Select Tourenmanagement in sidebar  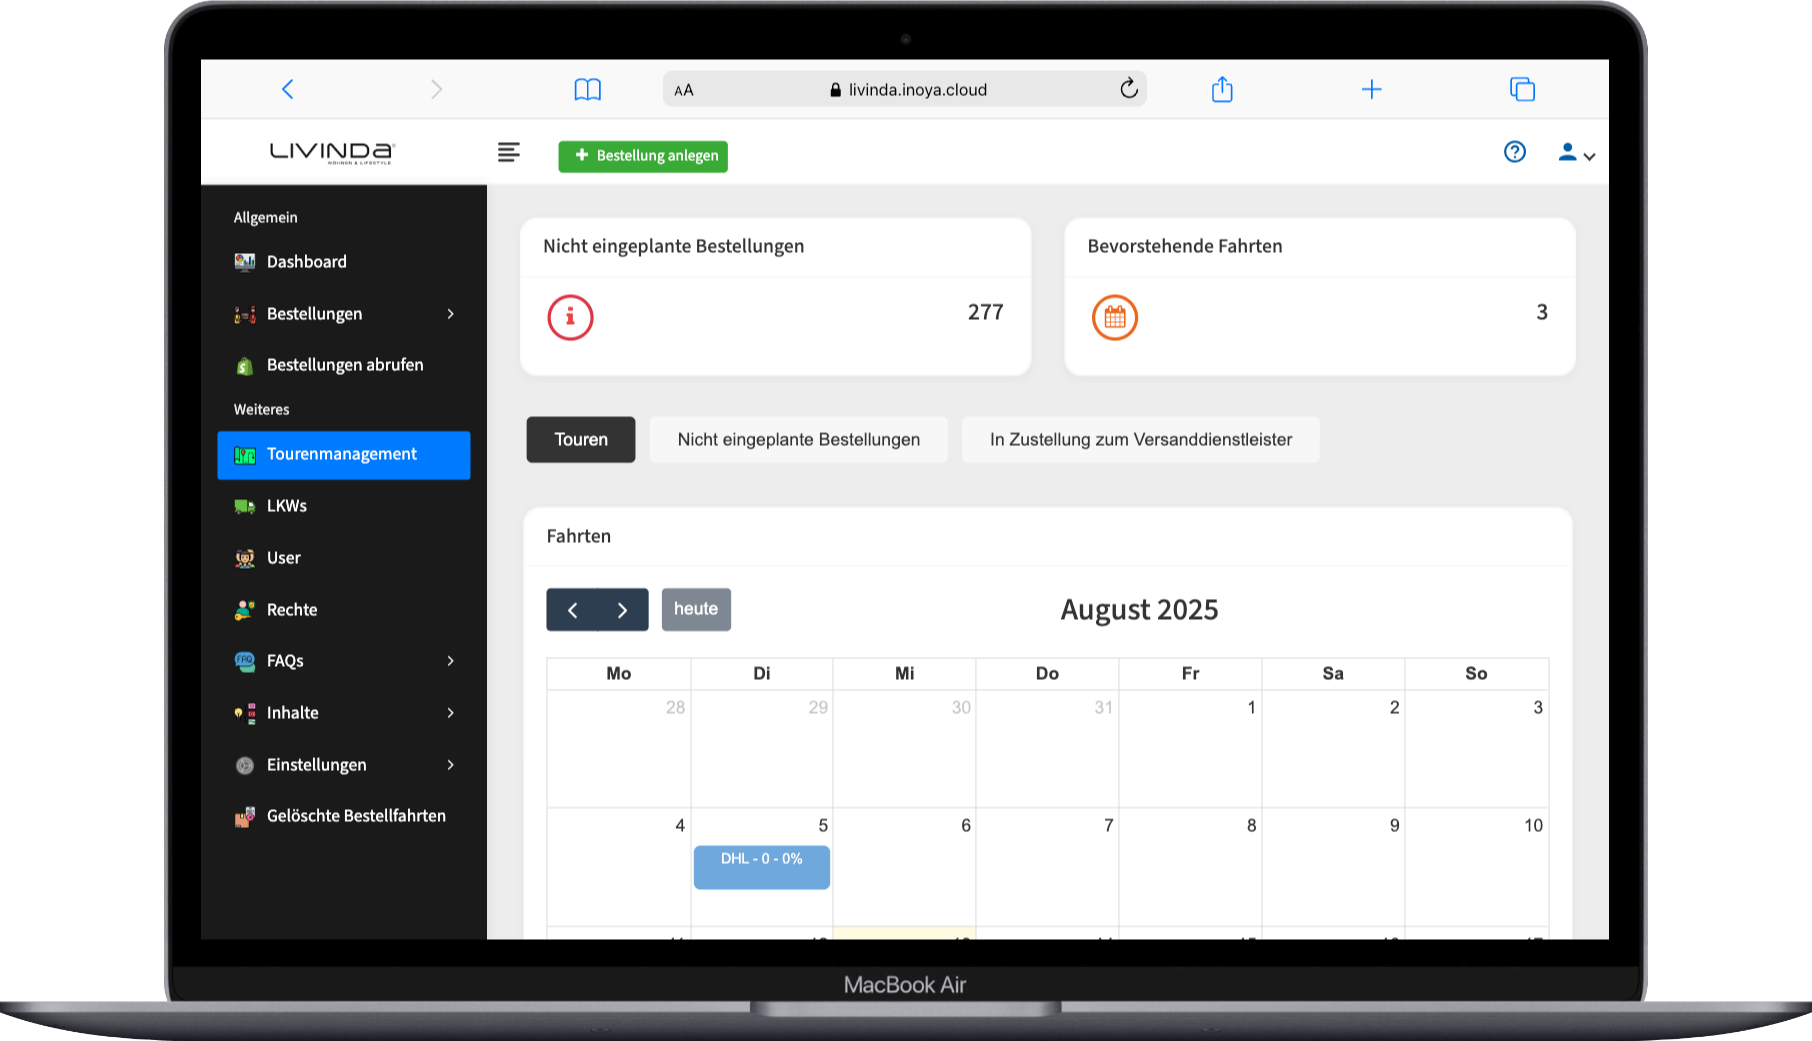tap(343, 455)
